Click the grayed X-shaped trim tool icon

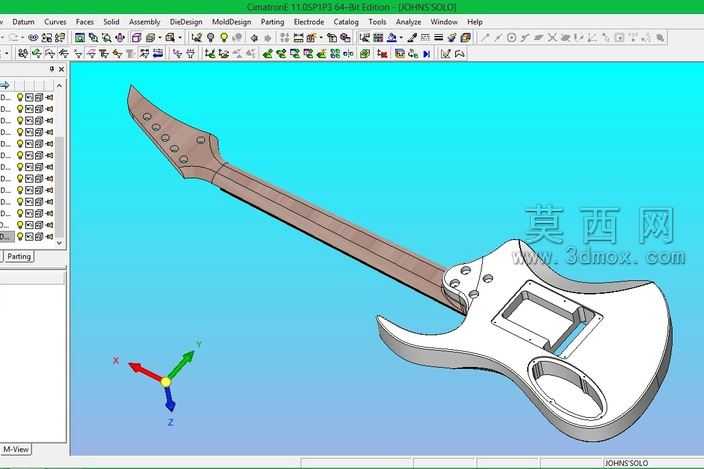552,38
